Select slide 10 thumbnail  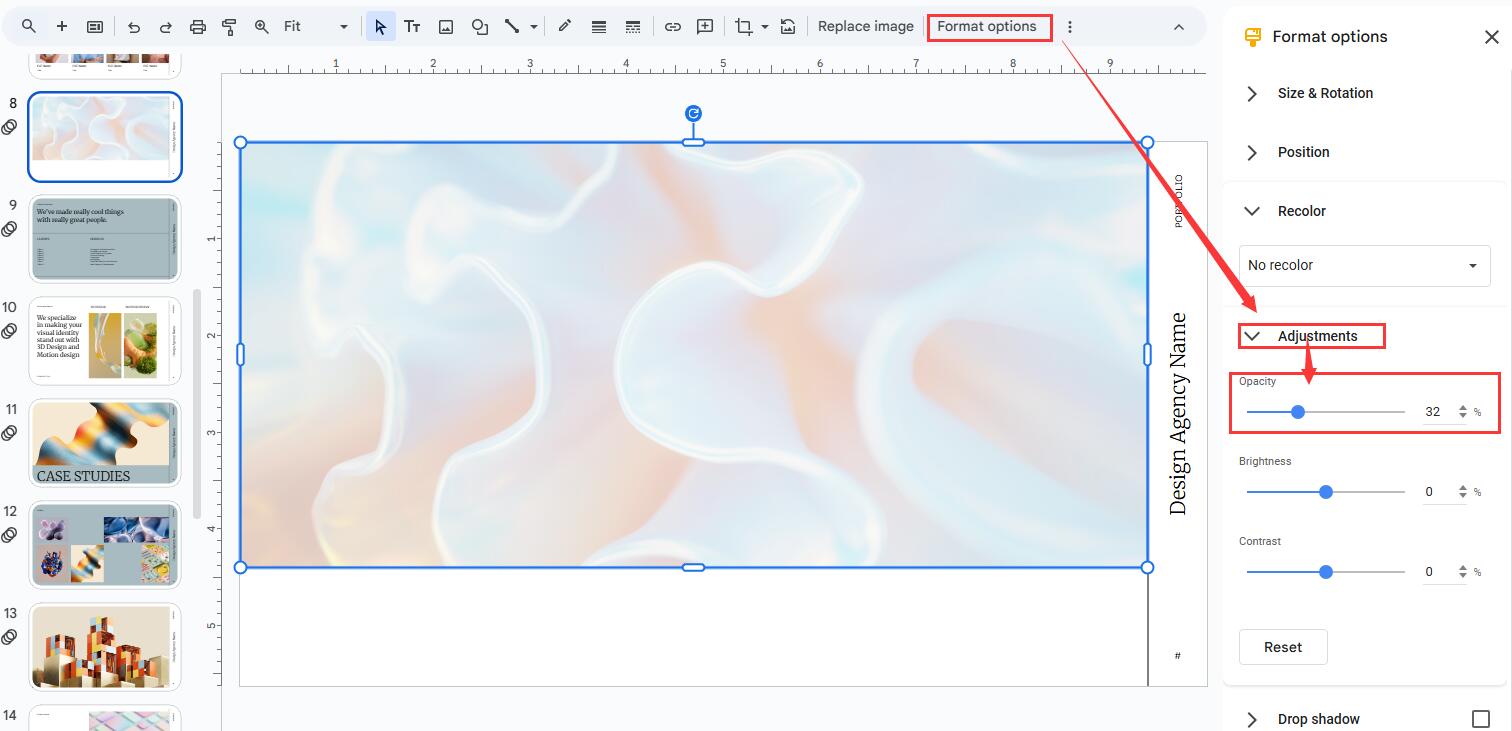[x=105, y=341]
